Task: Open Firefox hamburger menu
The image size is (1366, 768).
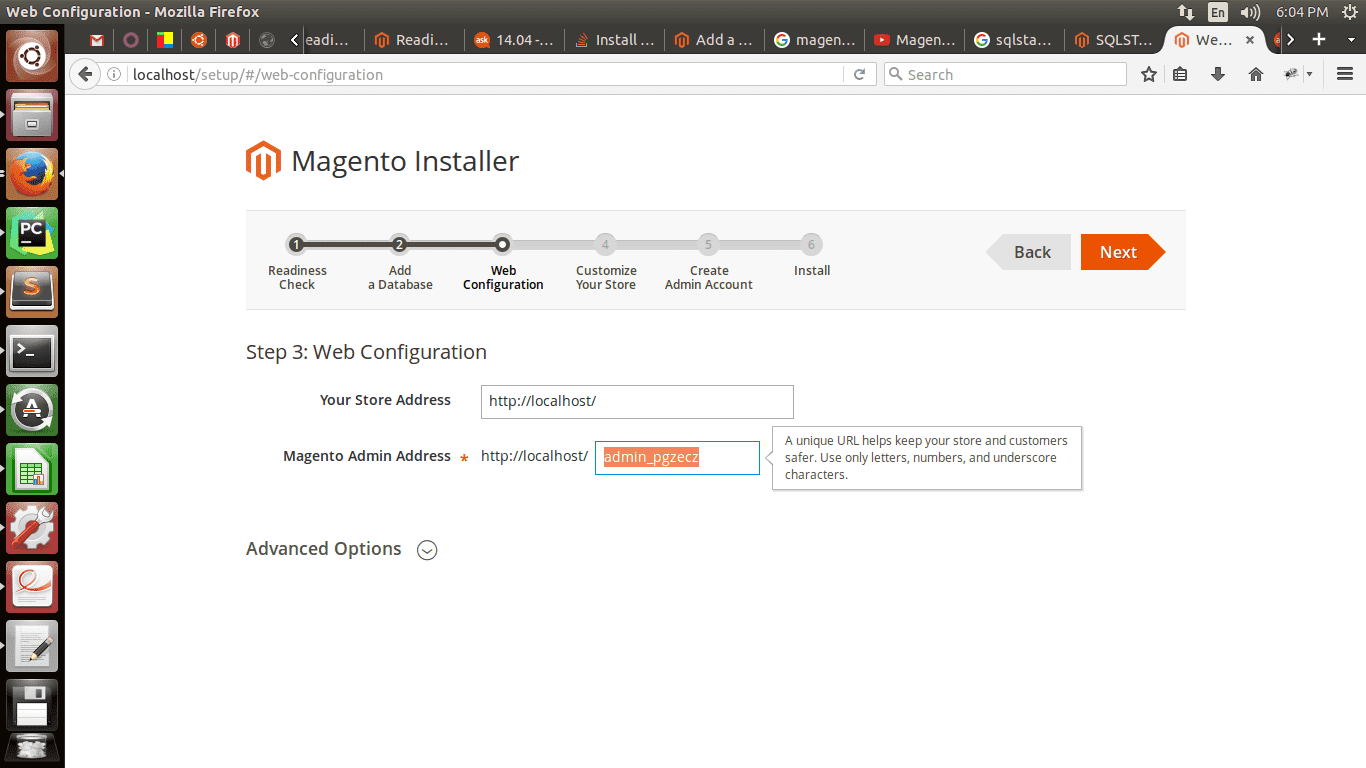Action: [1345, 74]
